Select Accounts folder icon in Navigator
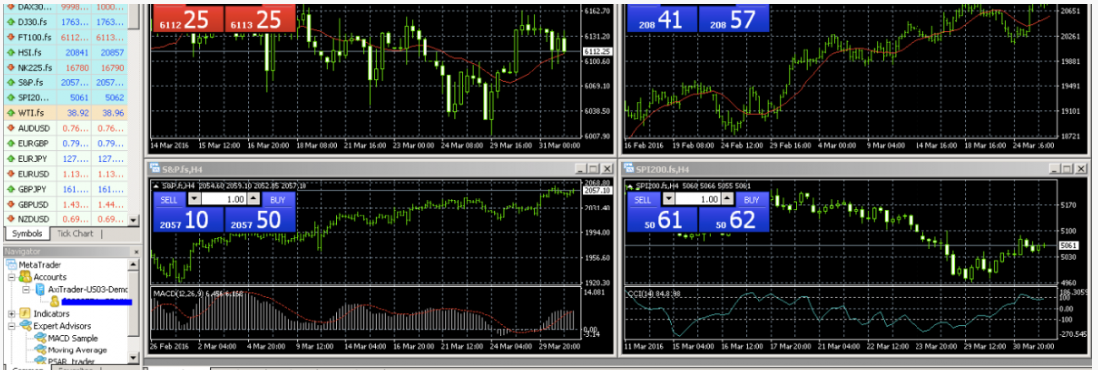The height and width of the screenshot is (370, 1098). point(25,277)
